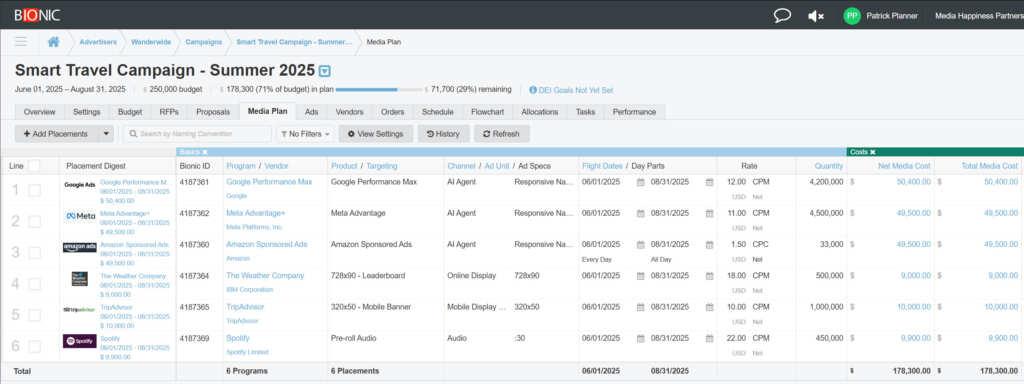Open start date calendar for Meta Advantage+

click(x=641, y=214)
